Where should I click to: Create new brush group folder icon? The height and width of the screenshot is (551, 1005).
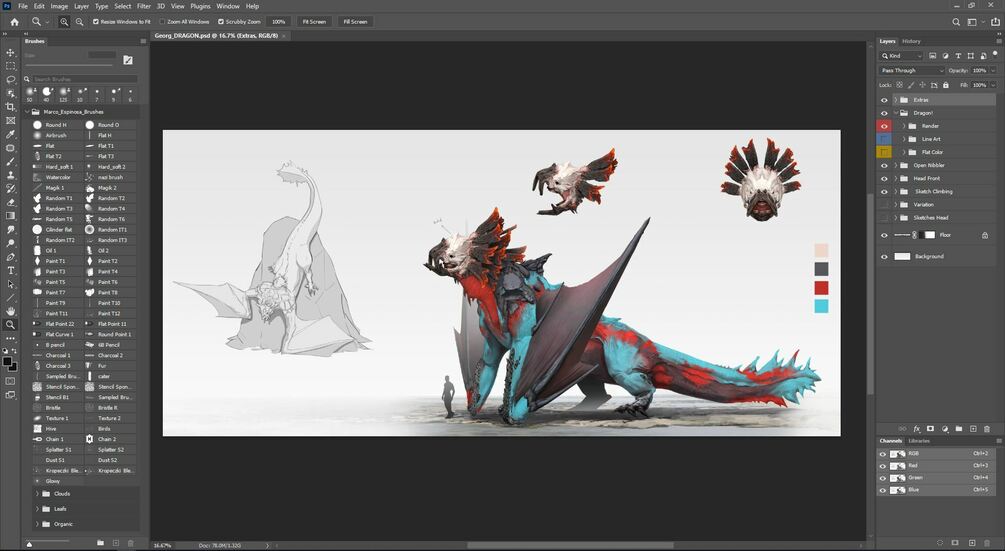pyautogui.click(x=101, y=543)
